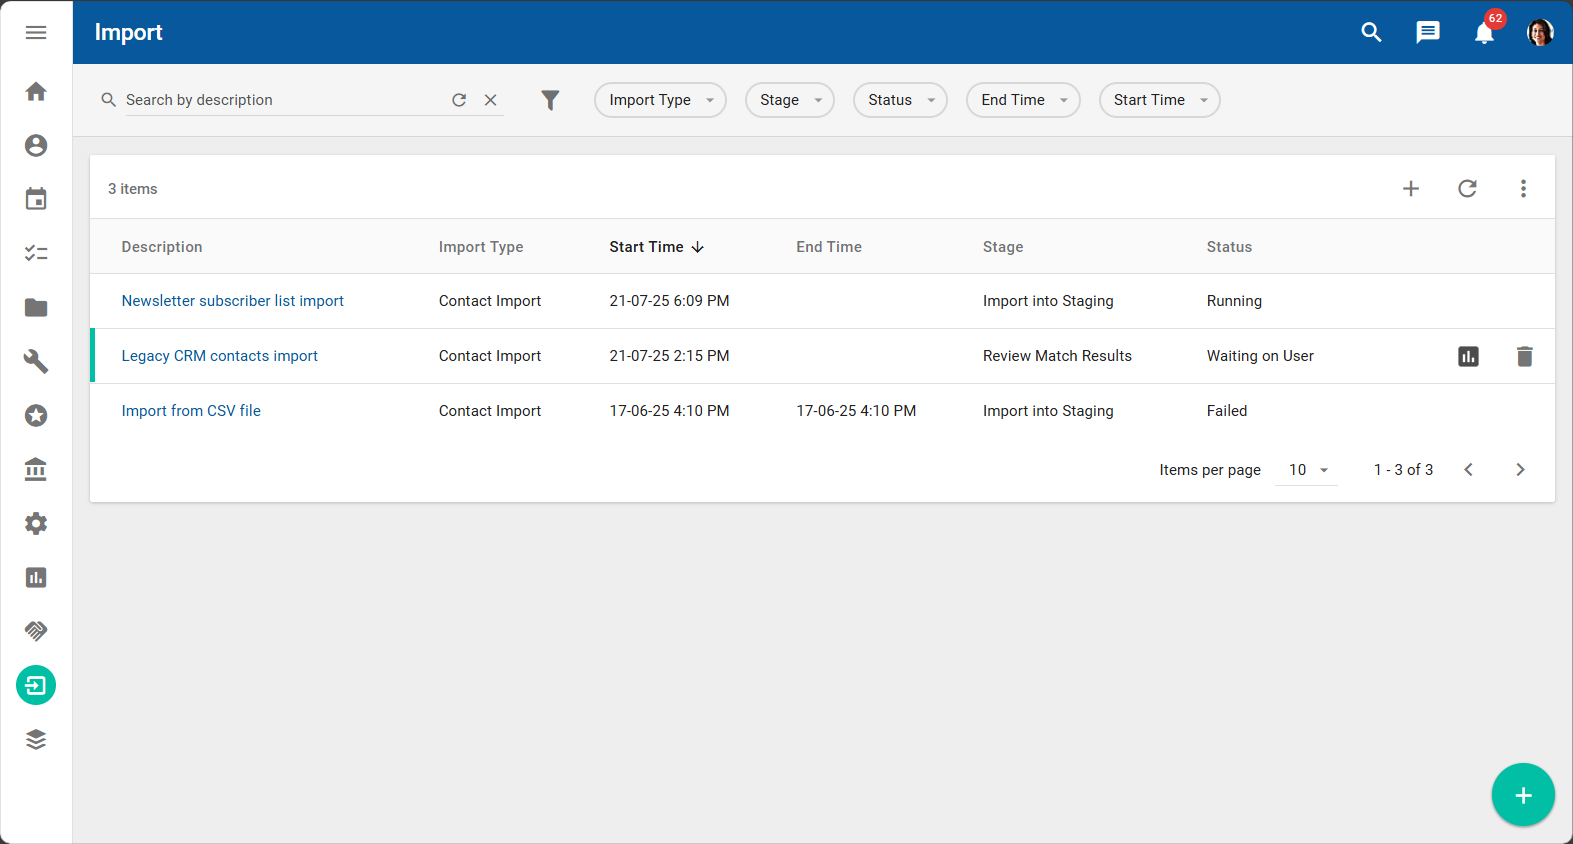Click the notifications bell icon
Screen dimensions: 1573x844
[1484, 33]
